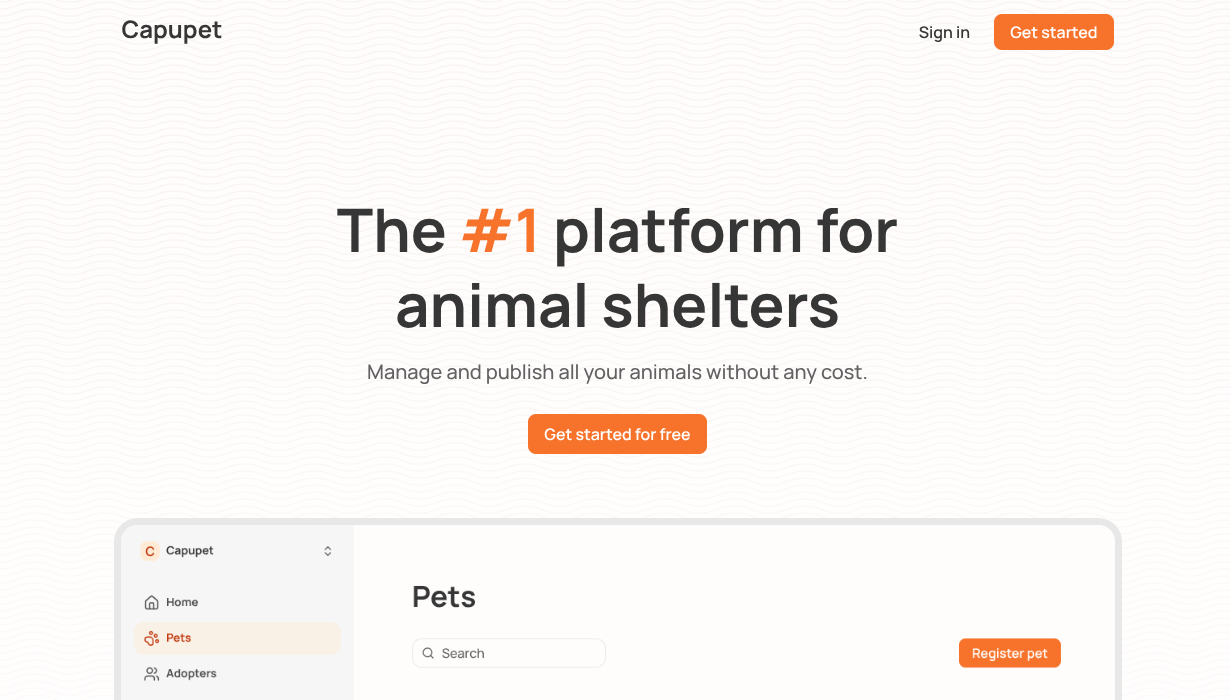Open the Sign in link
This screenshot has width=1230, height=700.
coord(944,33)
